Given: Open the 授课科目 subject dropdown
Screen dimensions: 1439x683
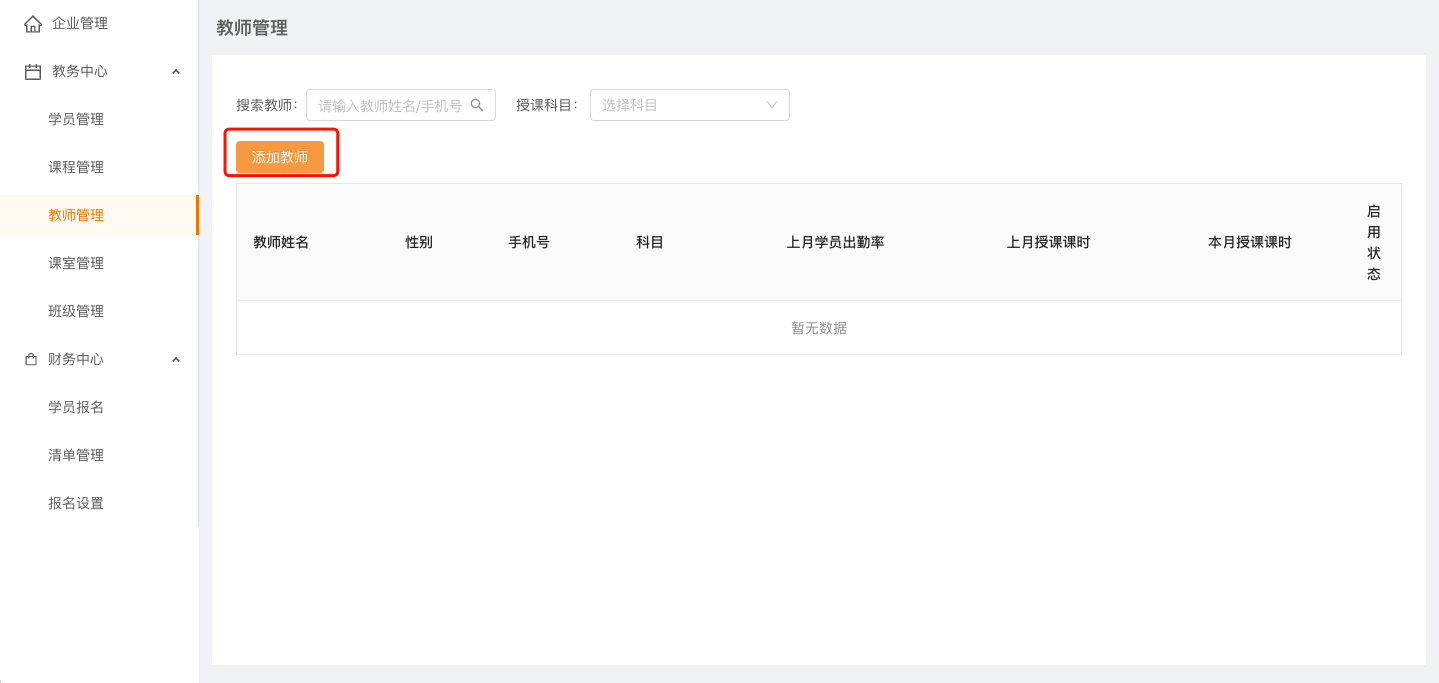Looking at the screenshot, I should pyautogui.click(x=689, y=105).
